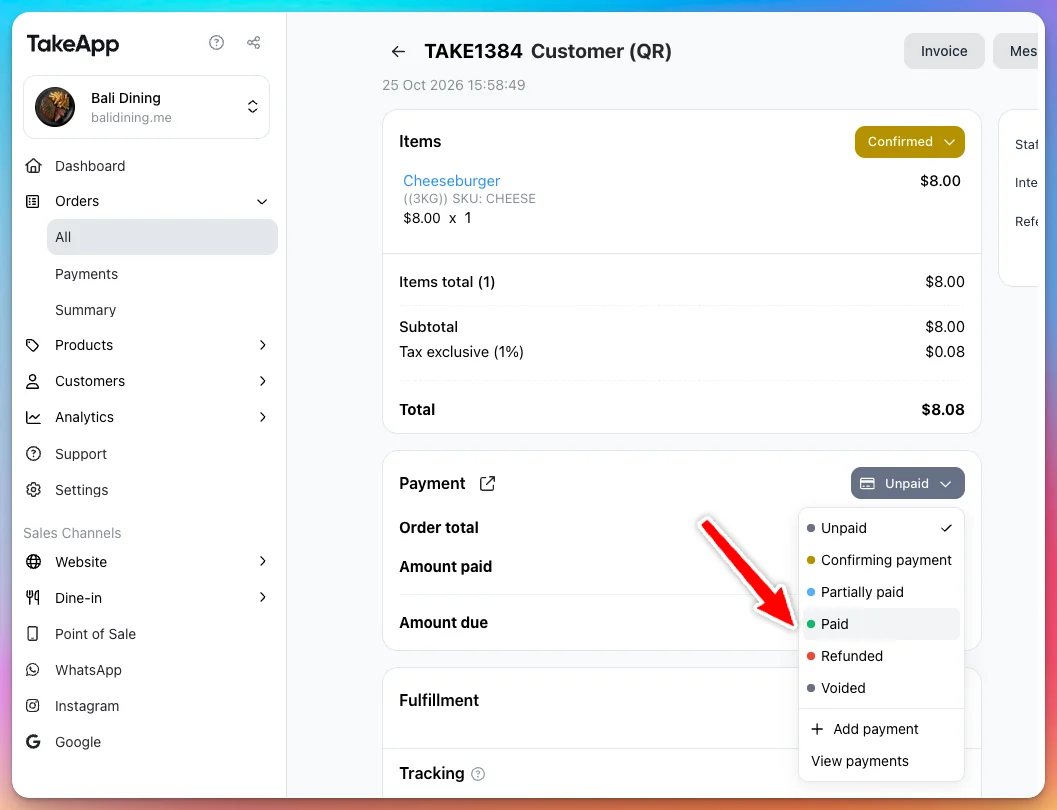
Task: Click the Website globe icon
Action: [33, 561]
